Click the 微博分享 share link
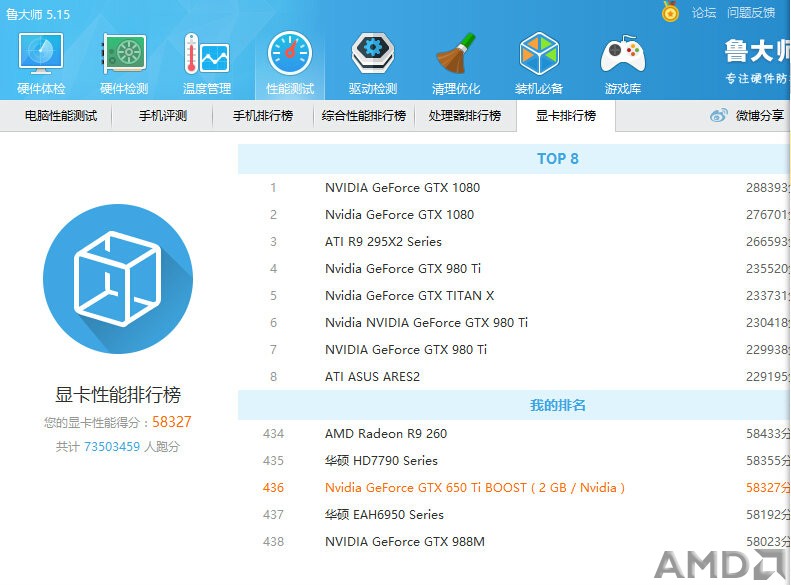 759,116
